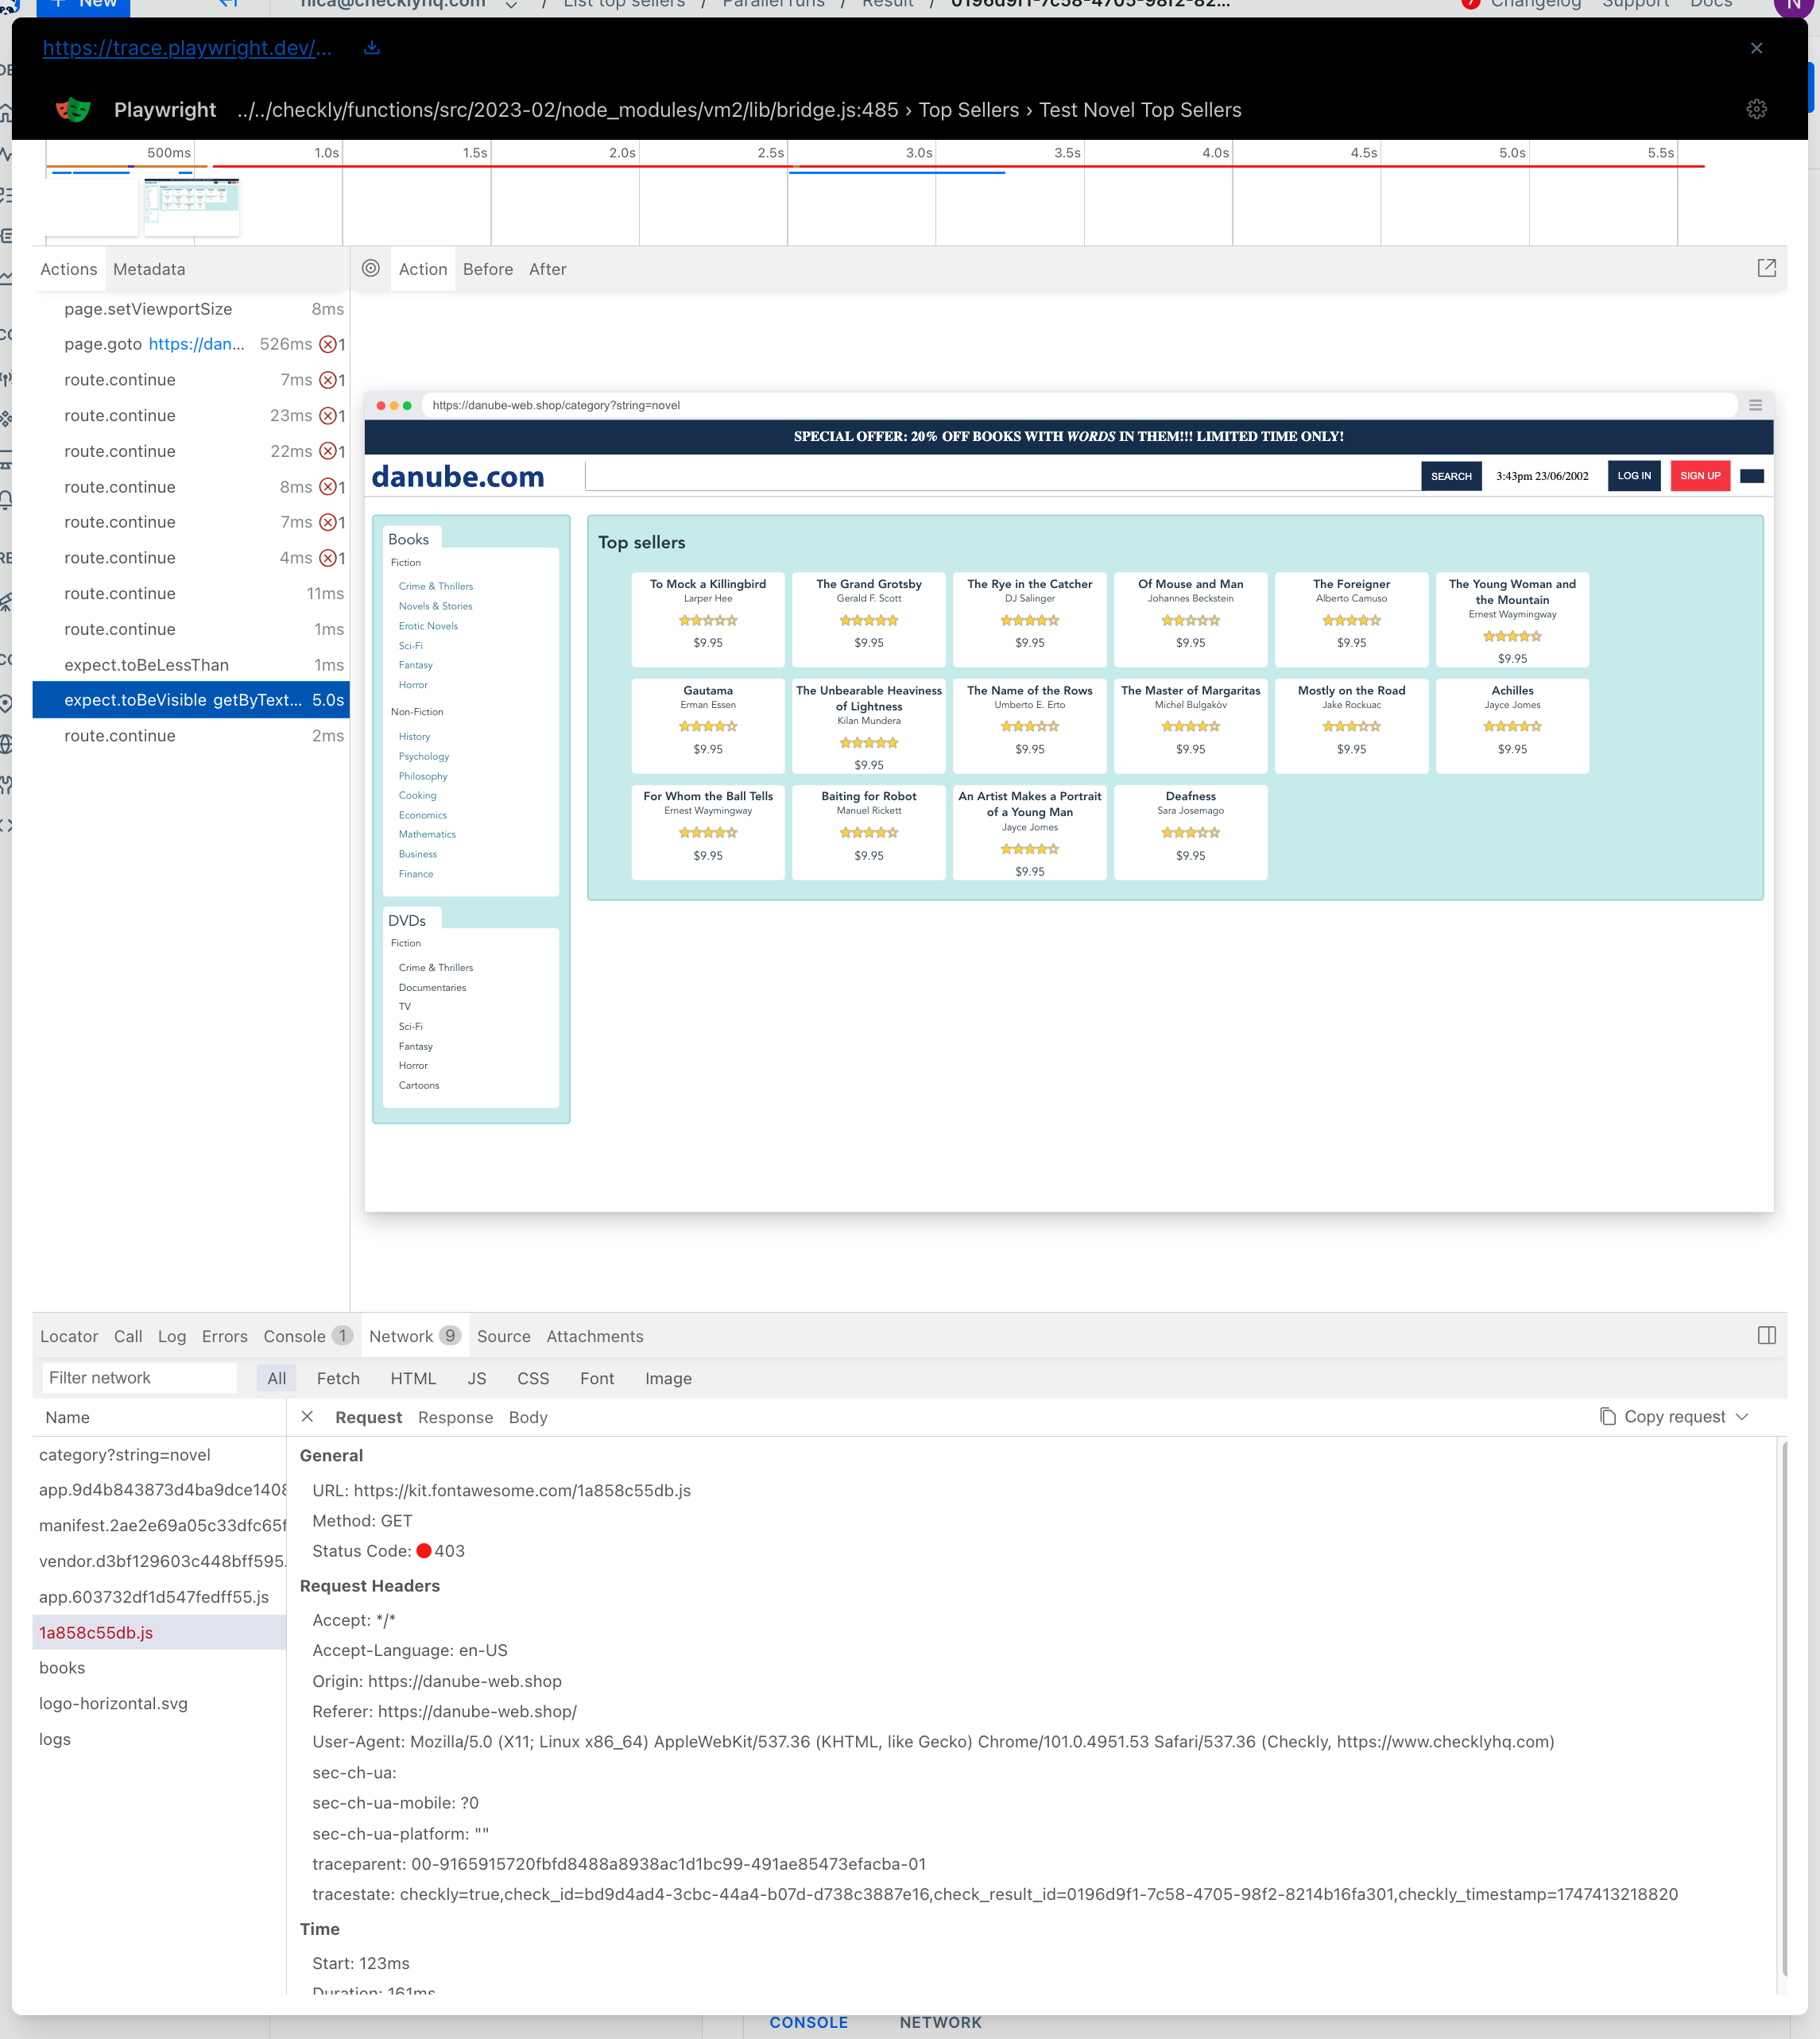Open the trace viewer settings gear

click(x=1757, y=110)
